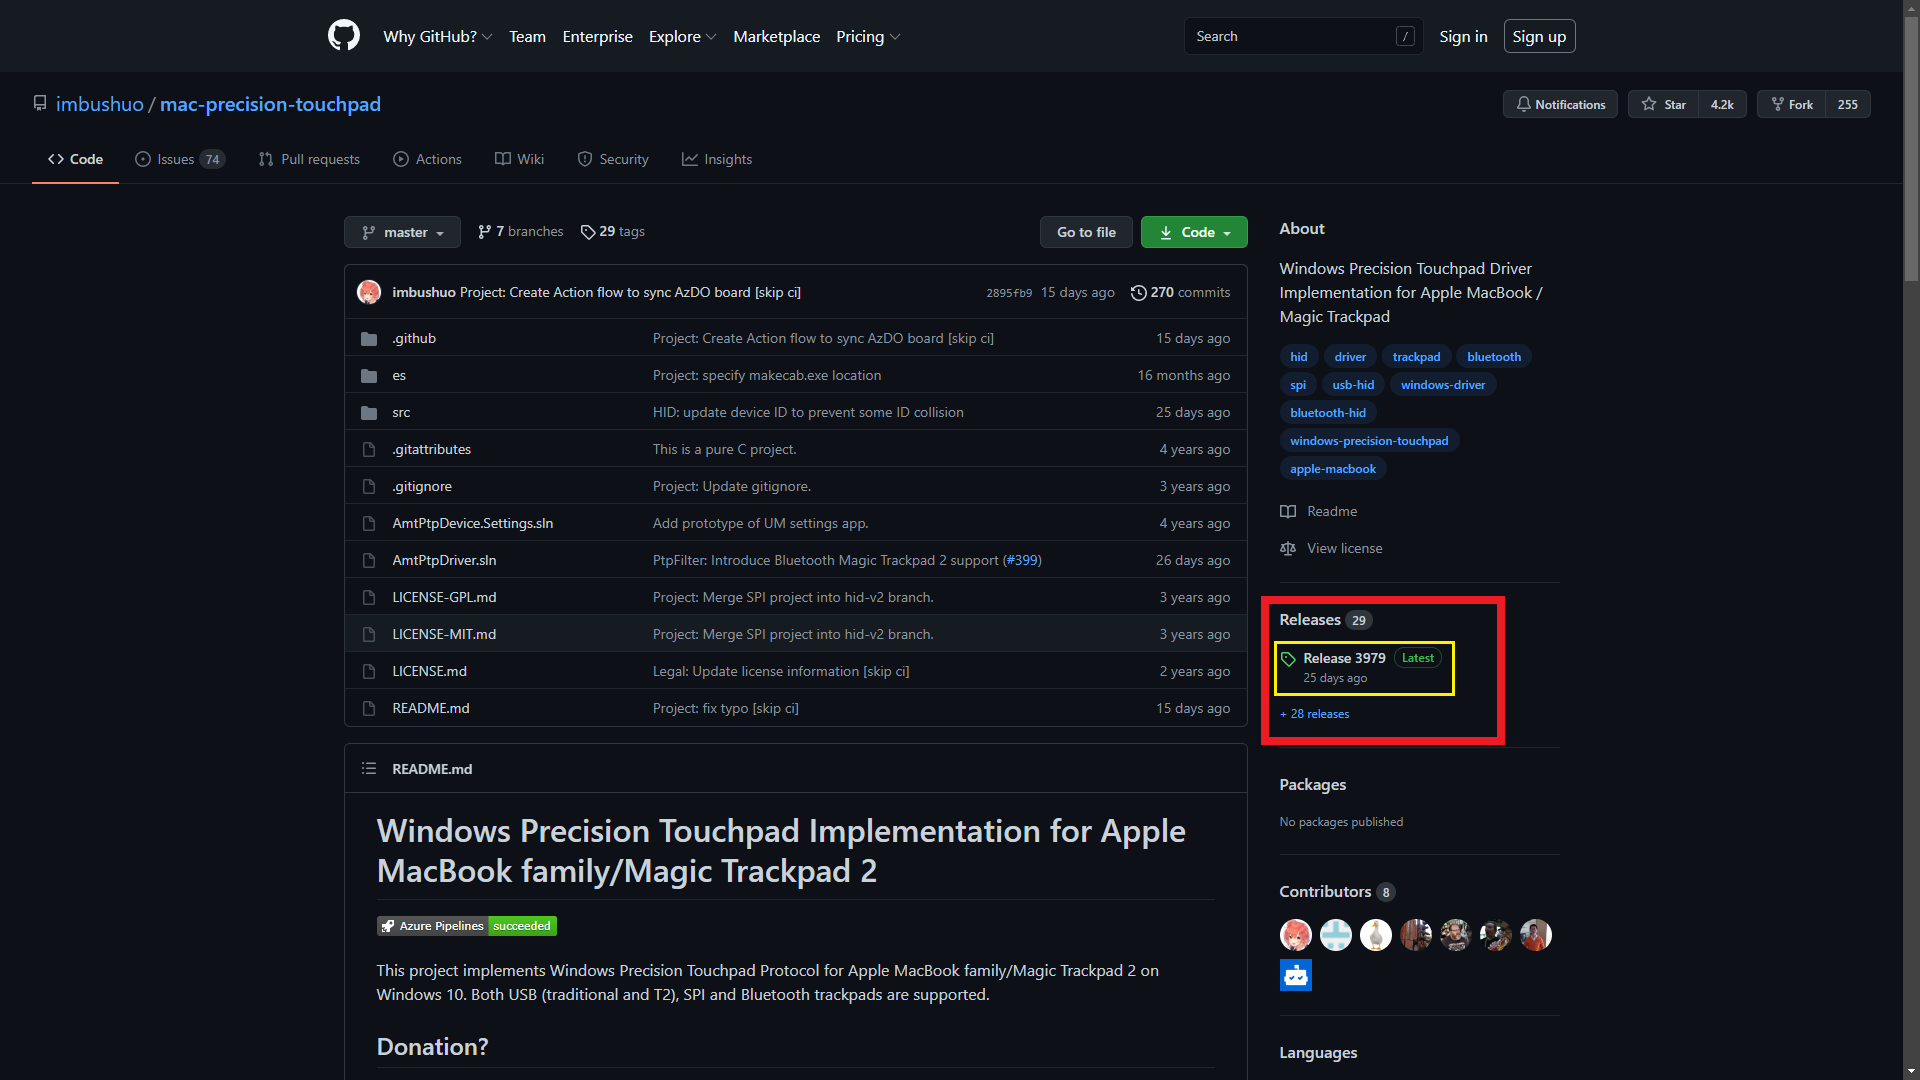
Task: Open the Insights tab
Action: 717,160
